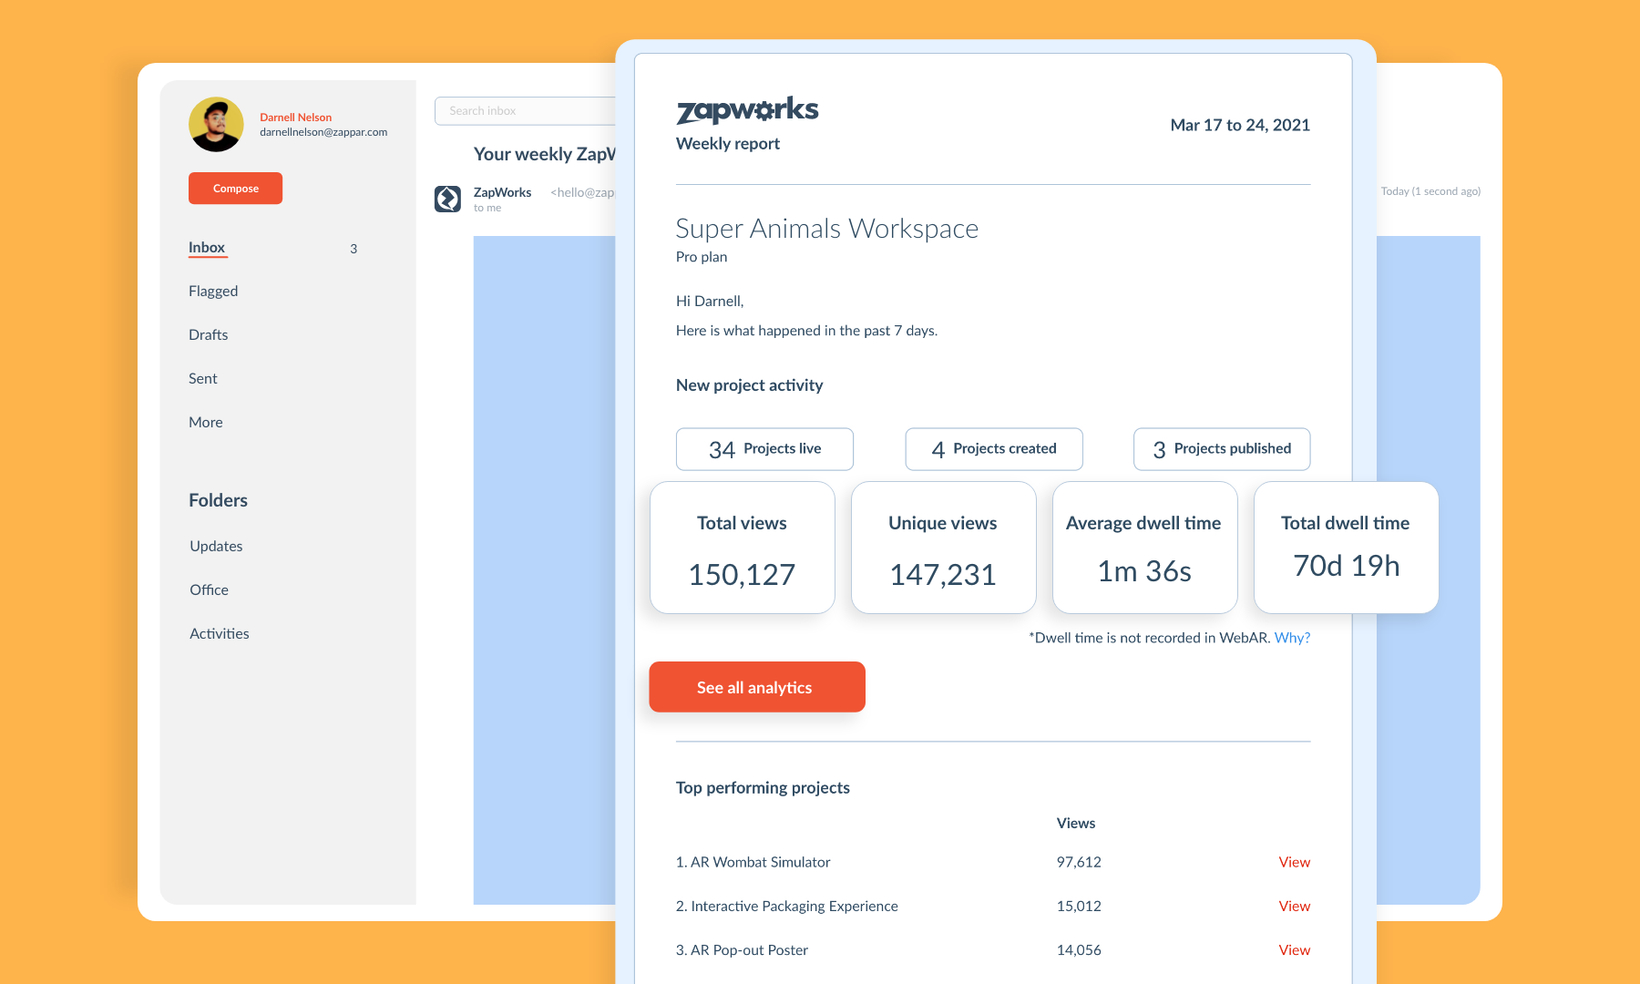Click the Darnell Nelson name text

tap(296, 117)
